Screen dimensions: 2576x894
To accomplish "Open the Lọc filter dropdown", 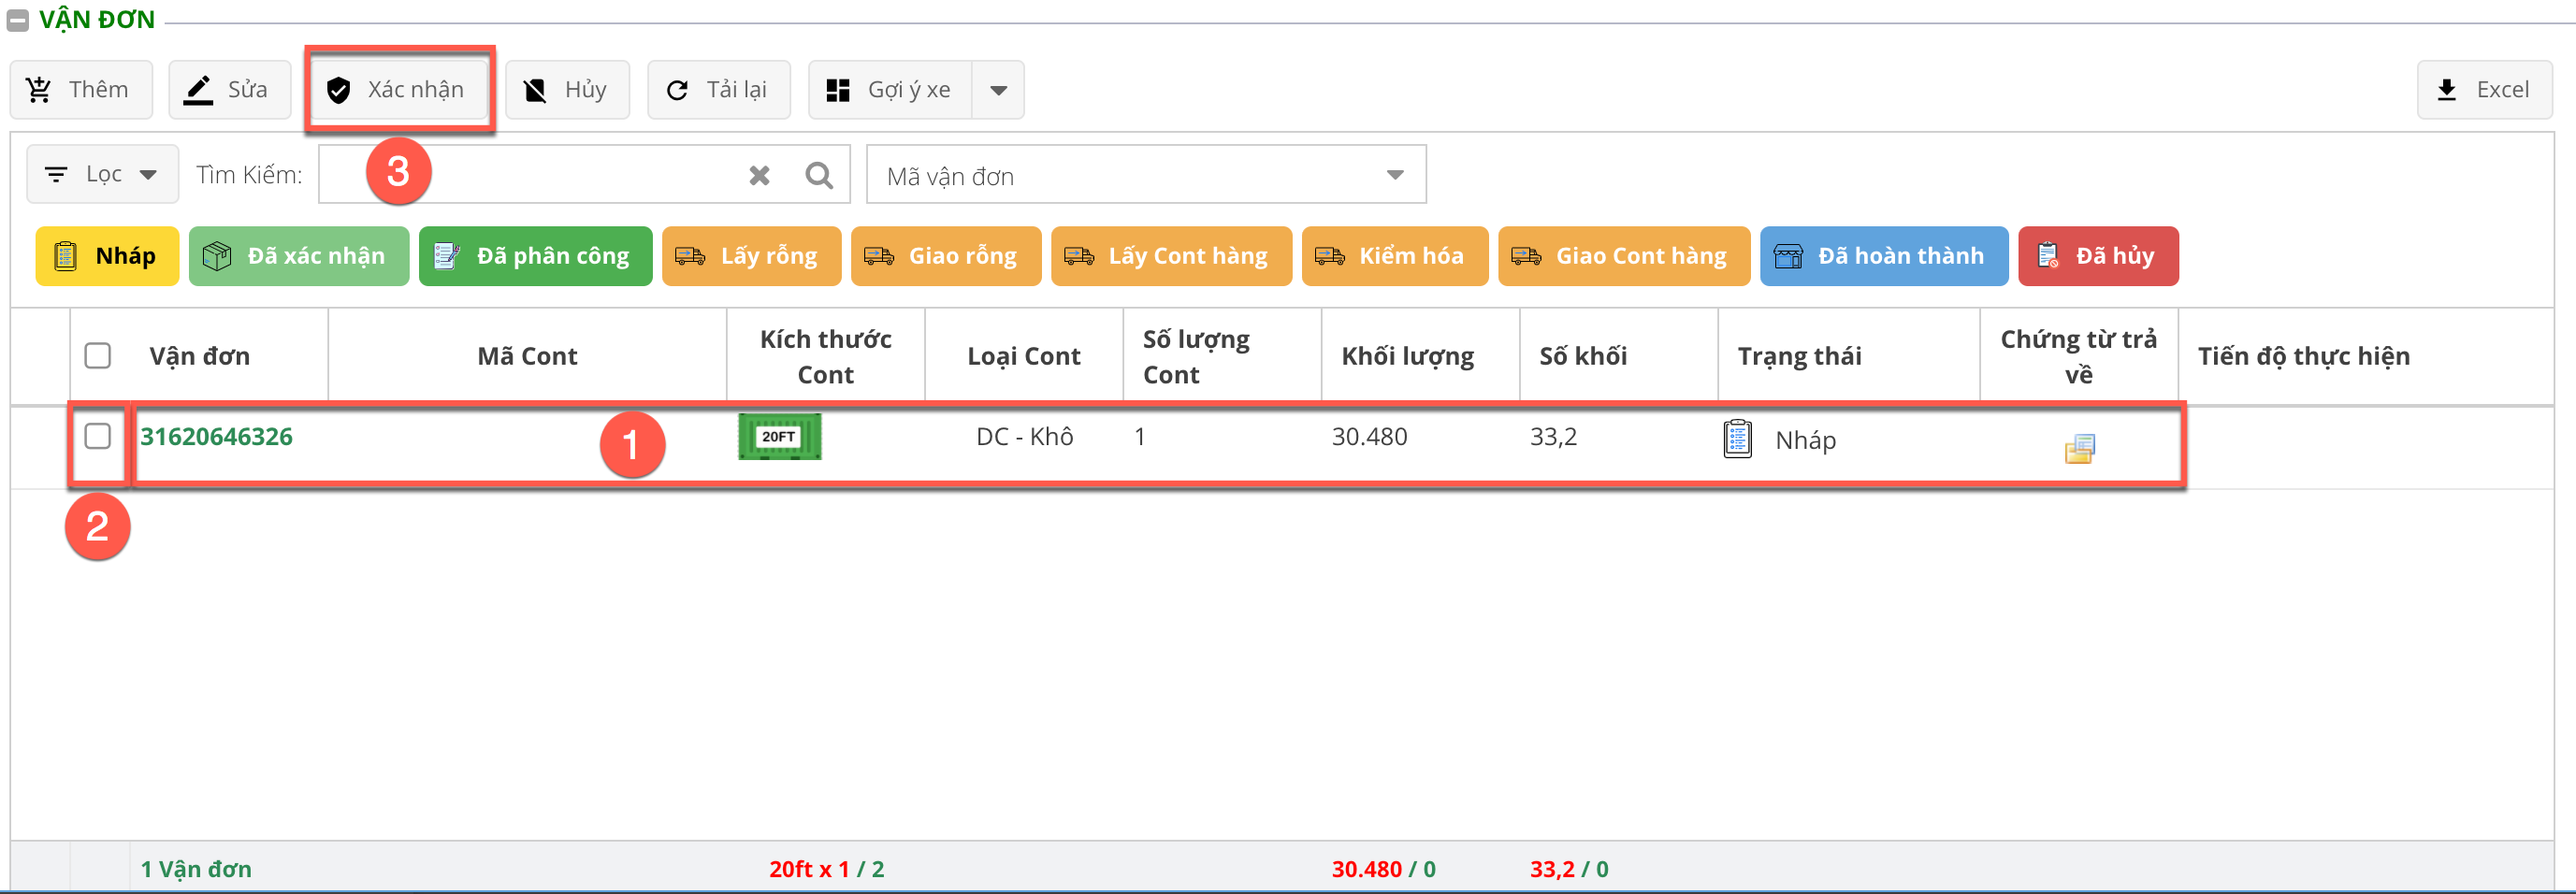I will pos(102,175).
